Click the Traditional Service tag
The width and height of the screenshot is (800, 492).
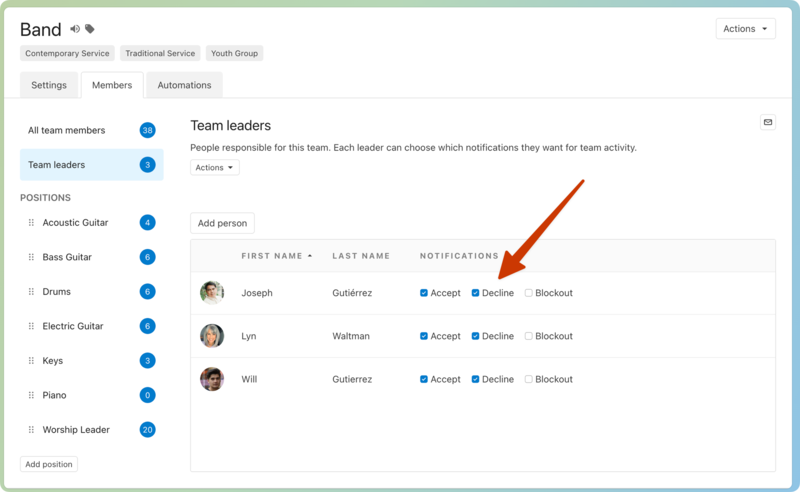click(x=160, y=53)
